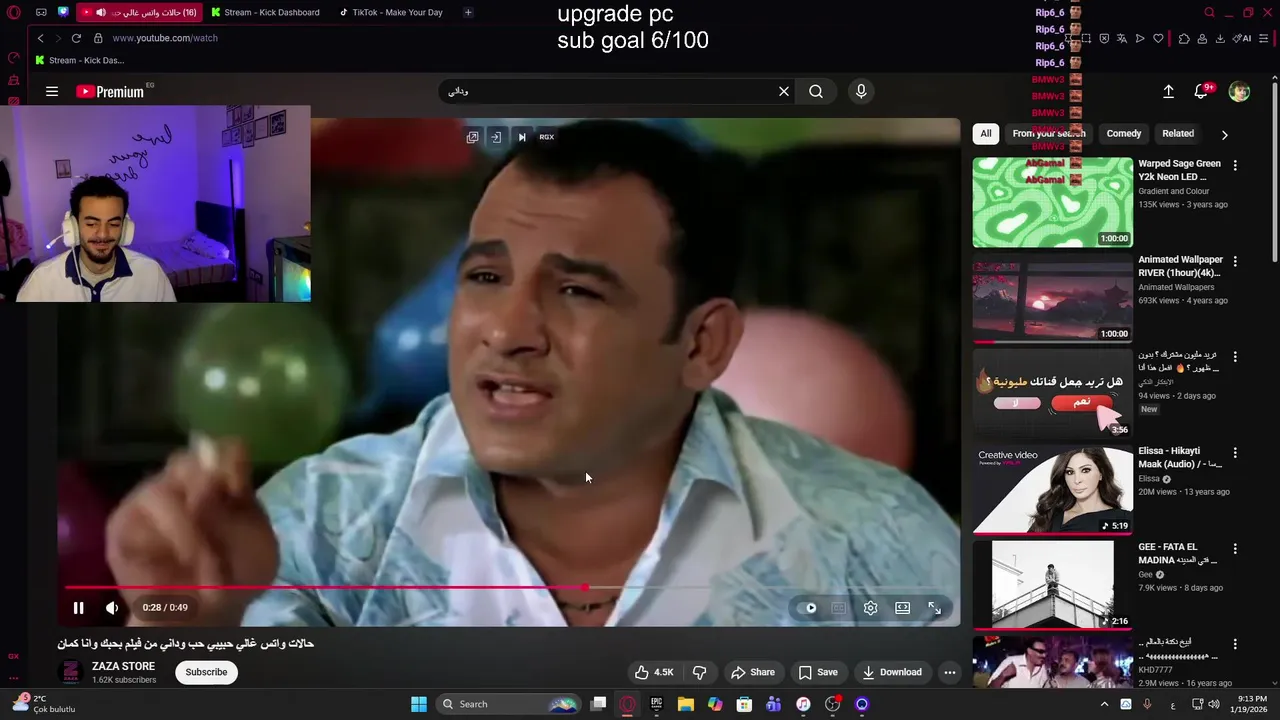Click the youtube.com address bar
Screen dimensions: 1280x720
tap(165, 38)
